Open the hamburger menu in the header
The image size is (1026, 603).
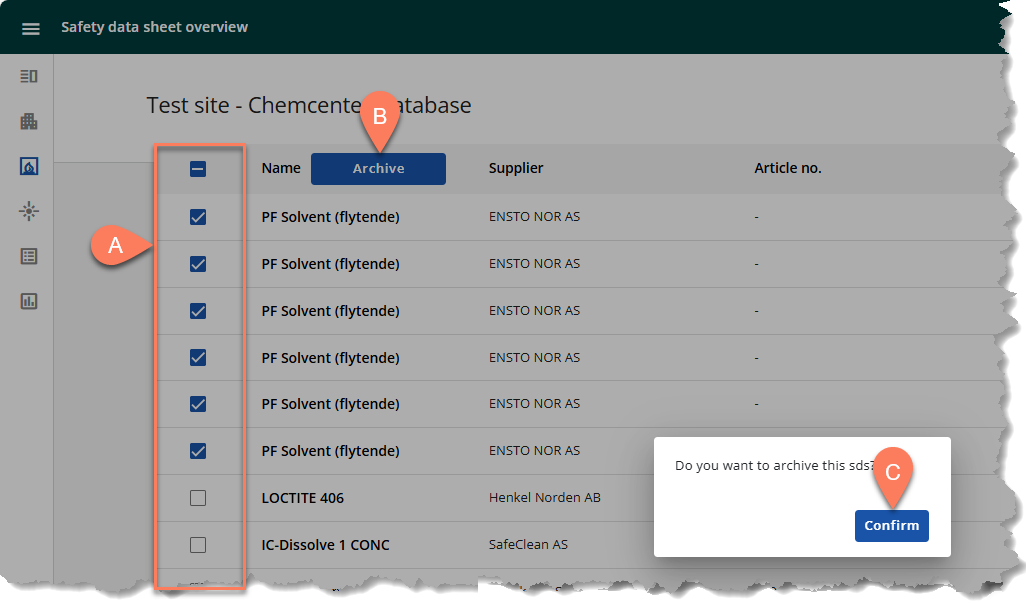pyautogui.click(x=31, y=28)
